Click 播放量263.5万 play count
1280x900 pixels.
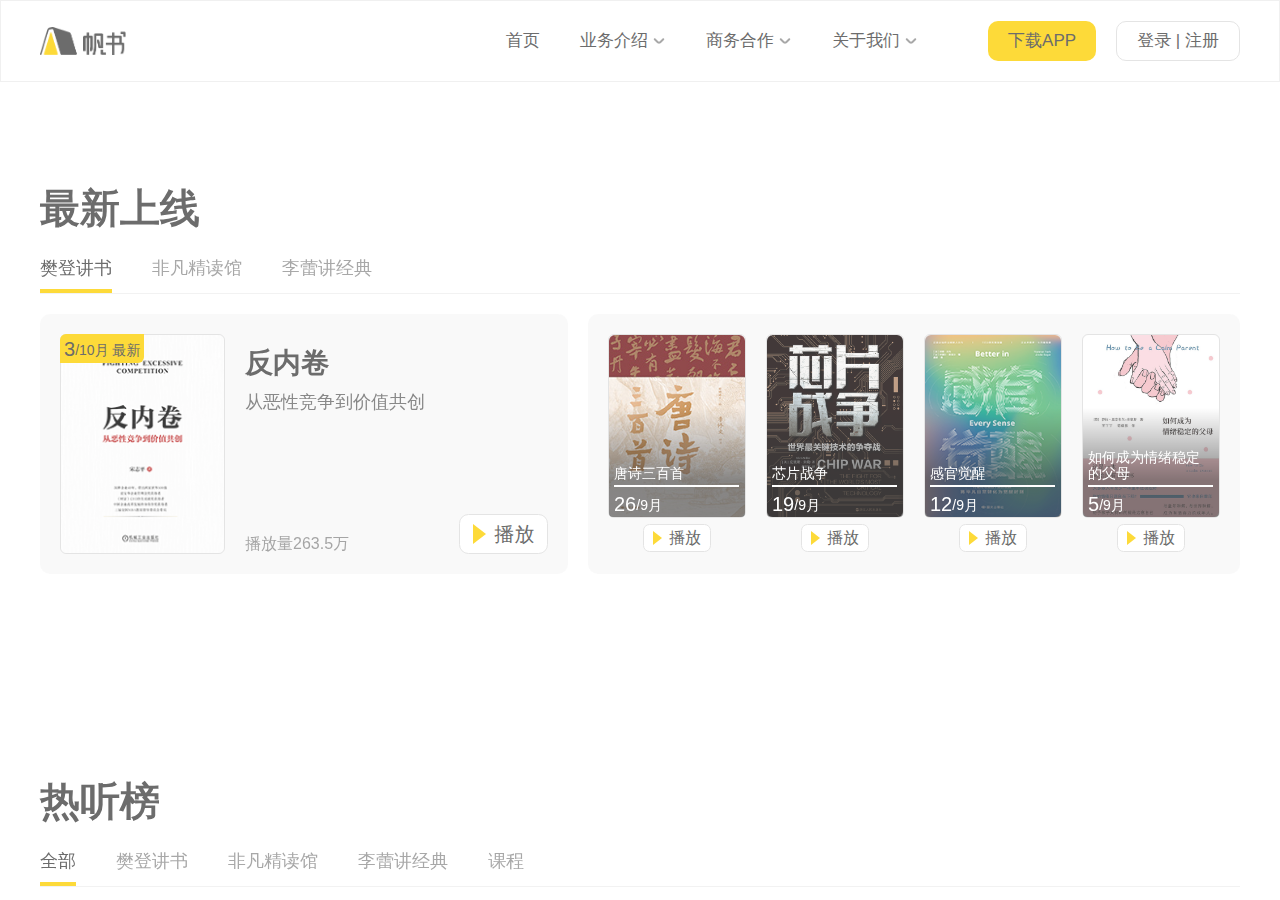[x=297, y=544]
